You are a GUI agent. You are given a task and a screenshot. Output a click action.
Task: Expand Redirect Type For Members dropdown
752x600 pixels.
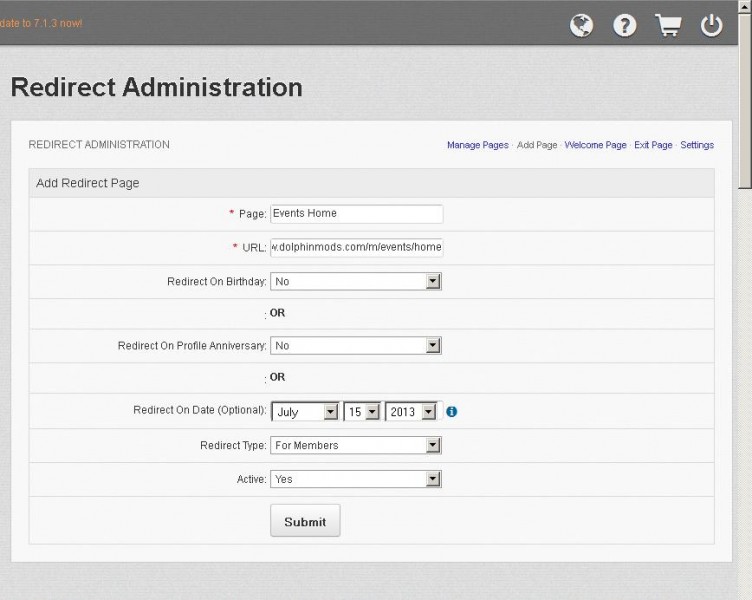[356, 446]
